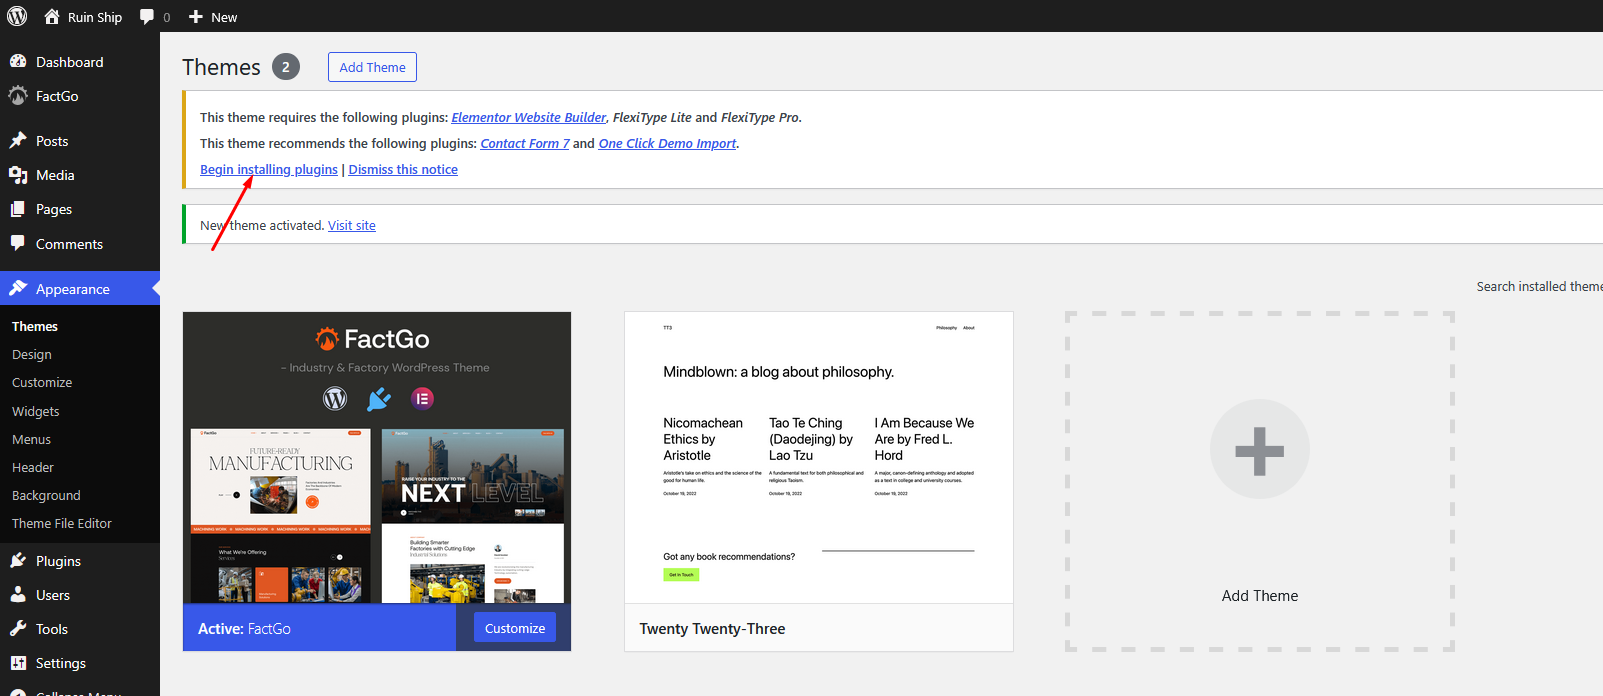The width and height of the screenshot is (1603, 696).
Task: Select the Twenty Twenty-Three theme screenshot
Action: tap(819, 458)
